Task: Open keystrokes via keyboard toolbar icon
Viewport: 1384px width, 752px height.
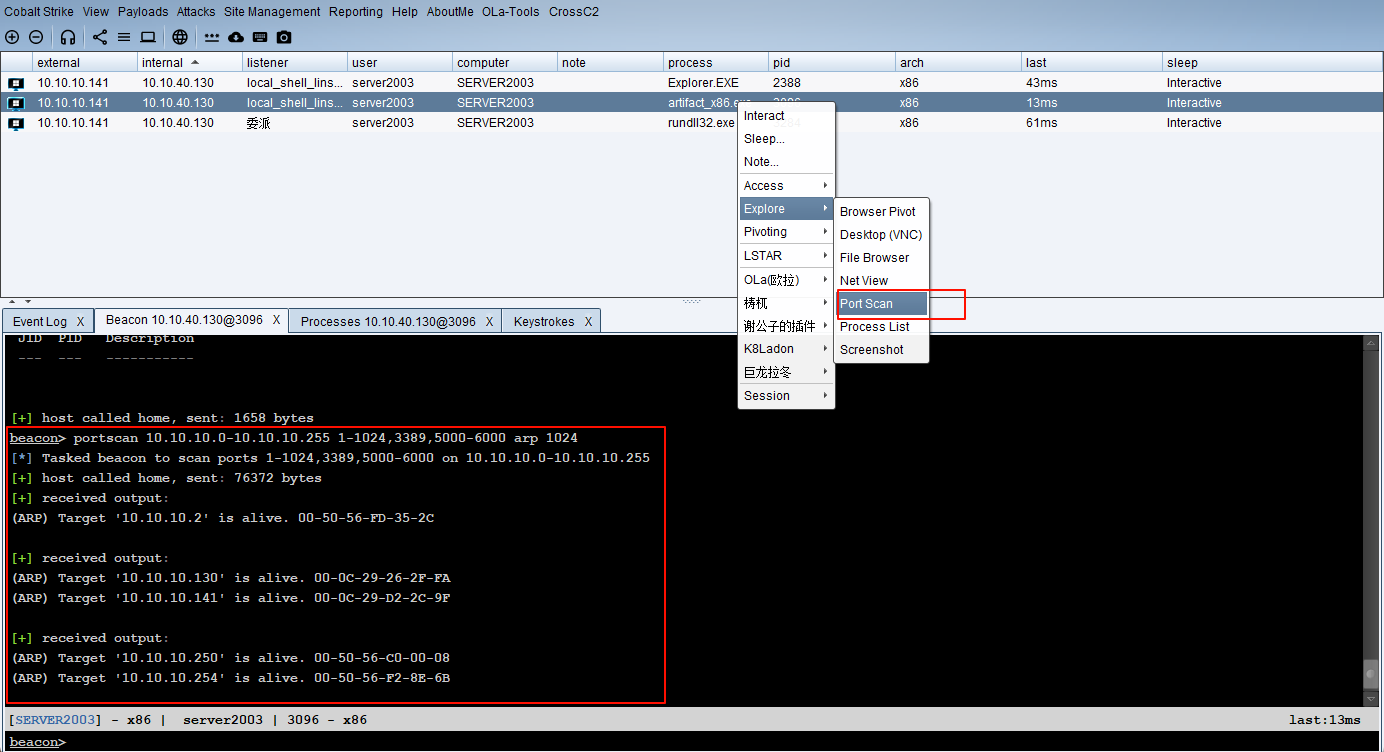Action: point(260,37)
